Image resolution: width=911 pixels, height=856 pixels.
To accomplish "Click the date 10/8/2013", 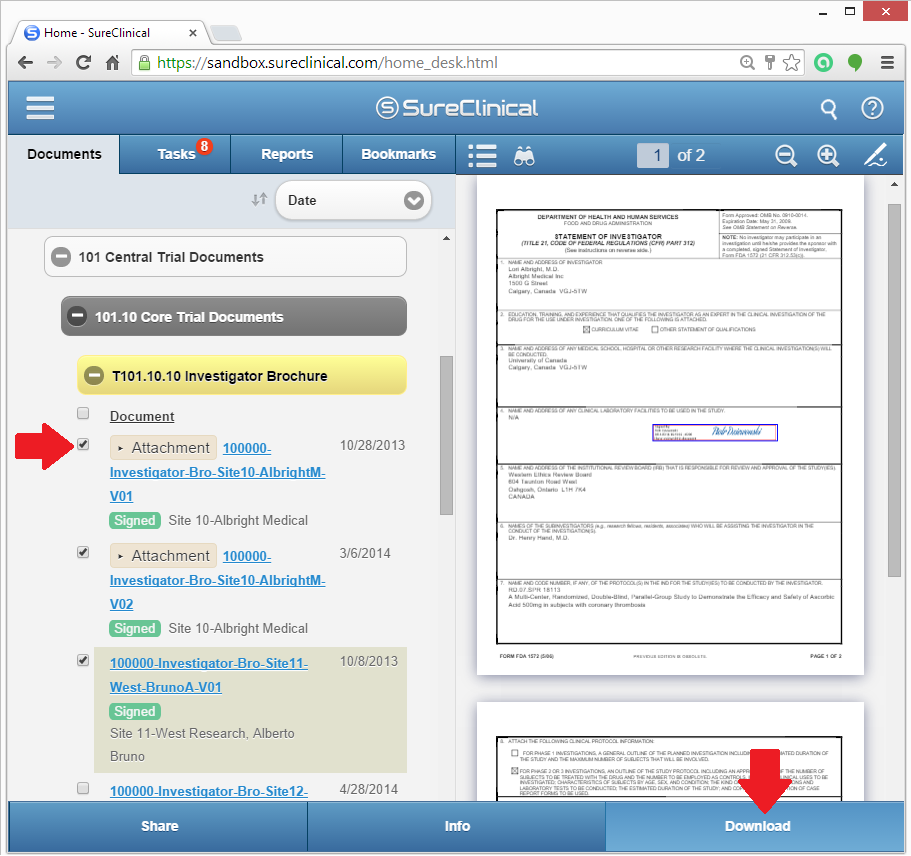I will point(369,661).
